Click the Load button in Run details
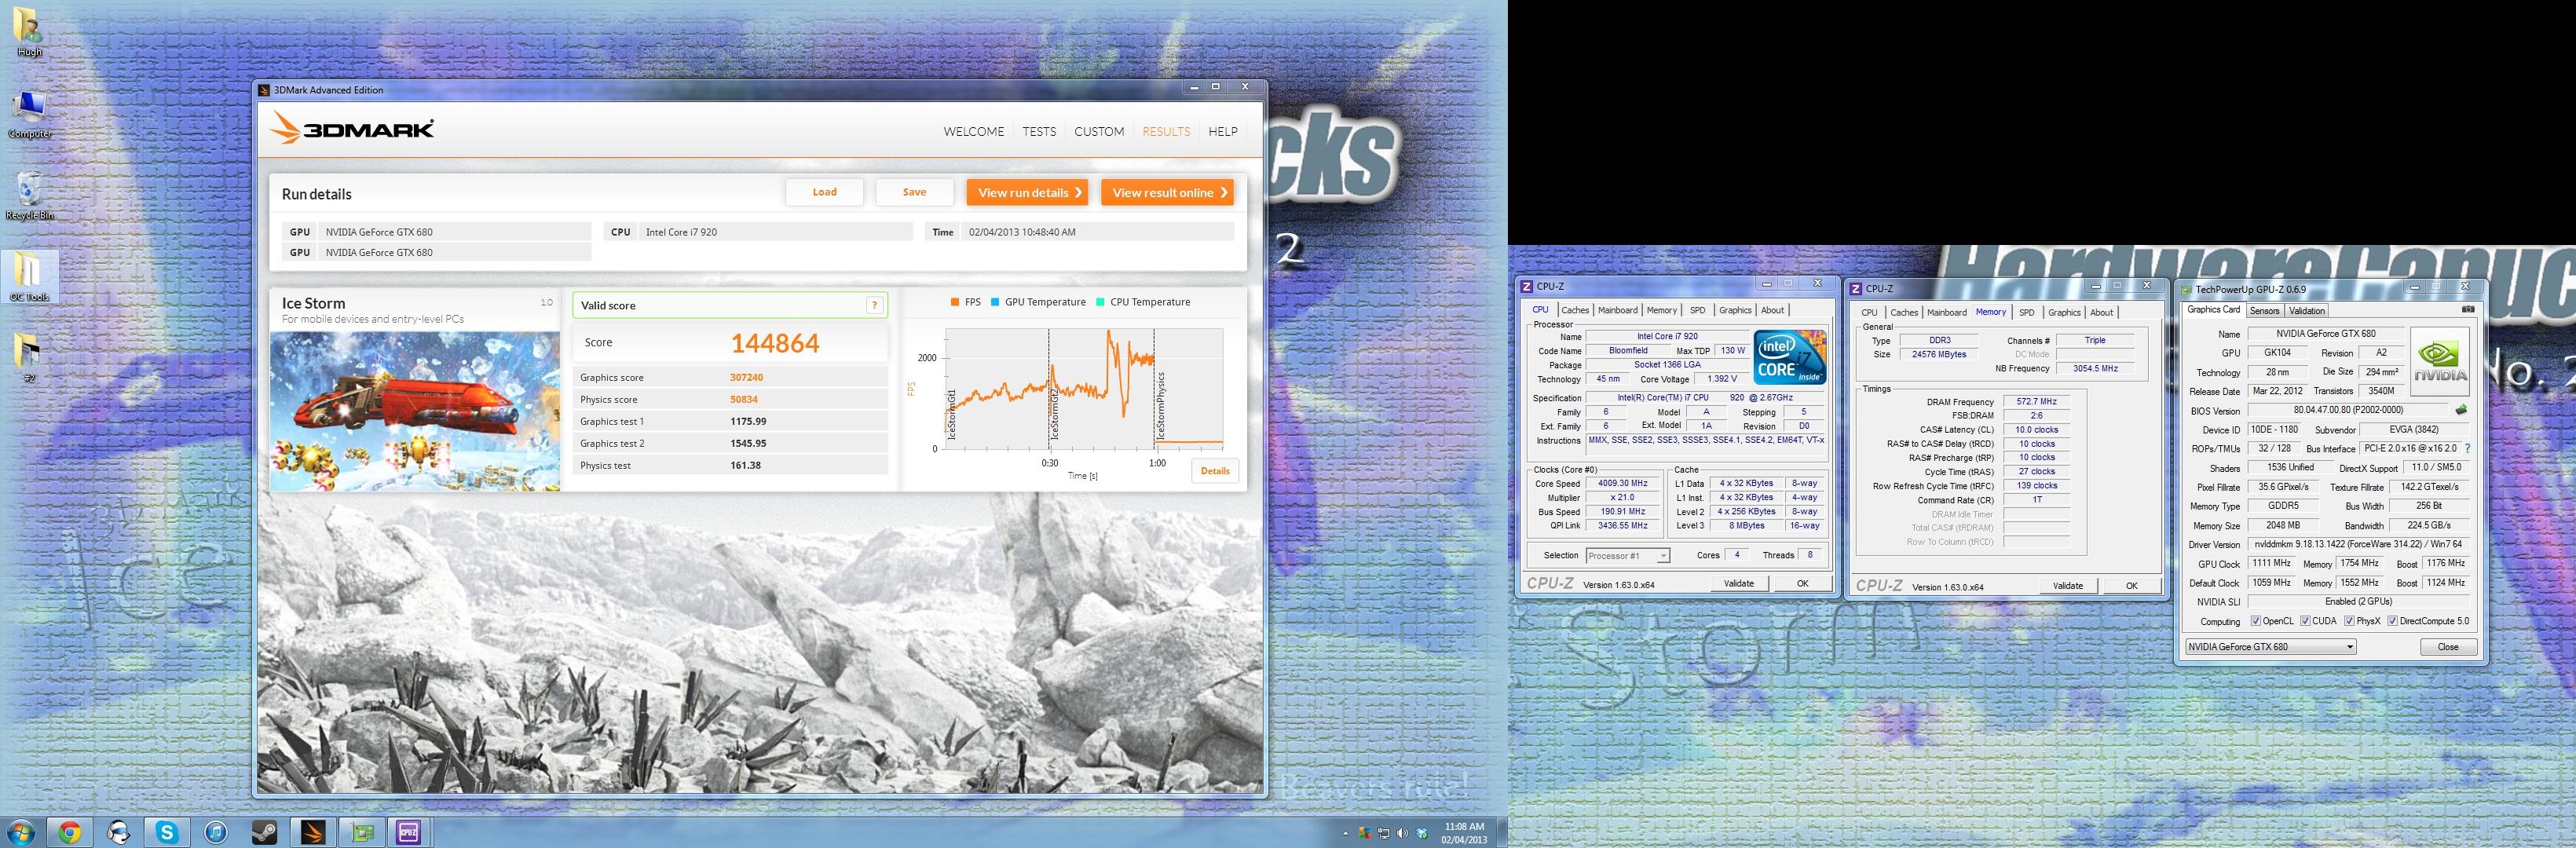The width and height of the screenshot is (2576, 848). pos(824,192)
